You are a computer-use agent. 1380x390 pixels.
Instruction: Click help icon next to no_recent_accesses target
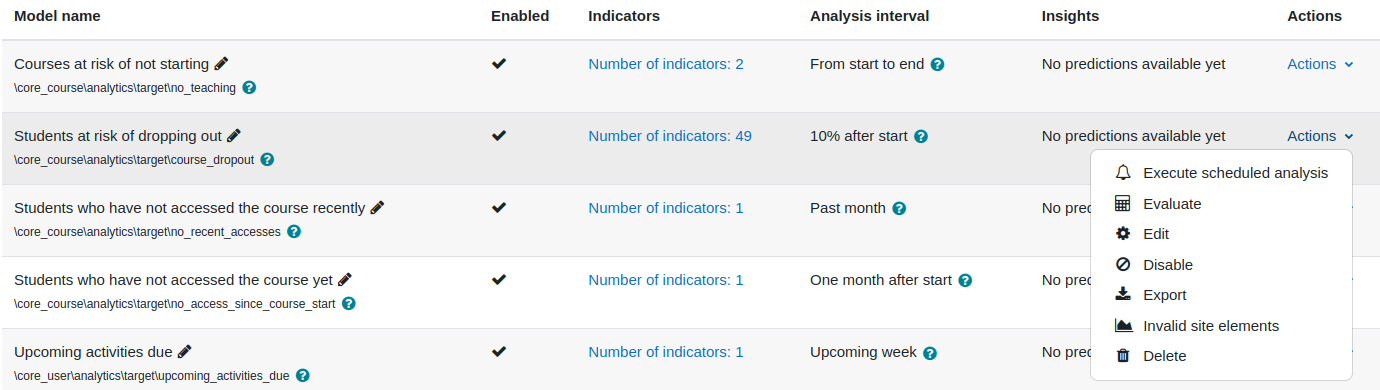tap(294, 232)
